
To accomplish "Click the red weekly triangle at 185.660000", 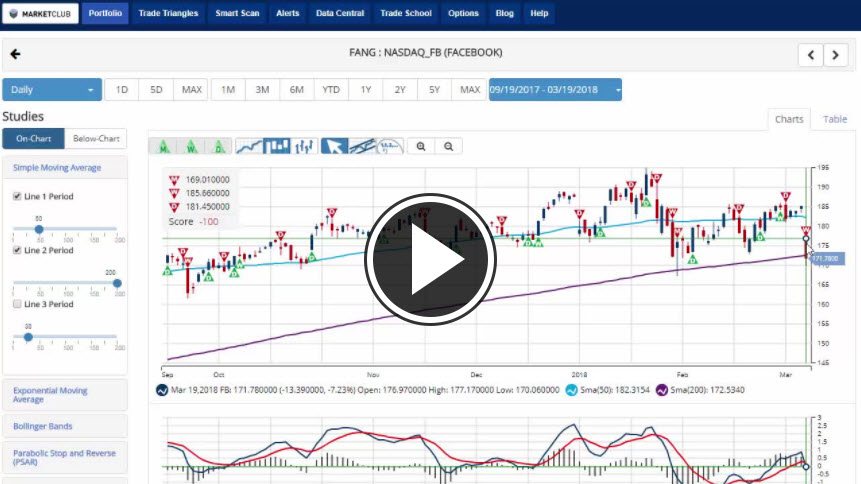I will point(174,193).
